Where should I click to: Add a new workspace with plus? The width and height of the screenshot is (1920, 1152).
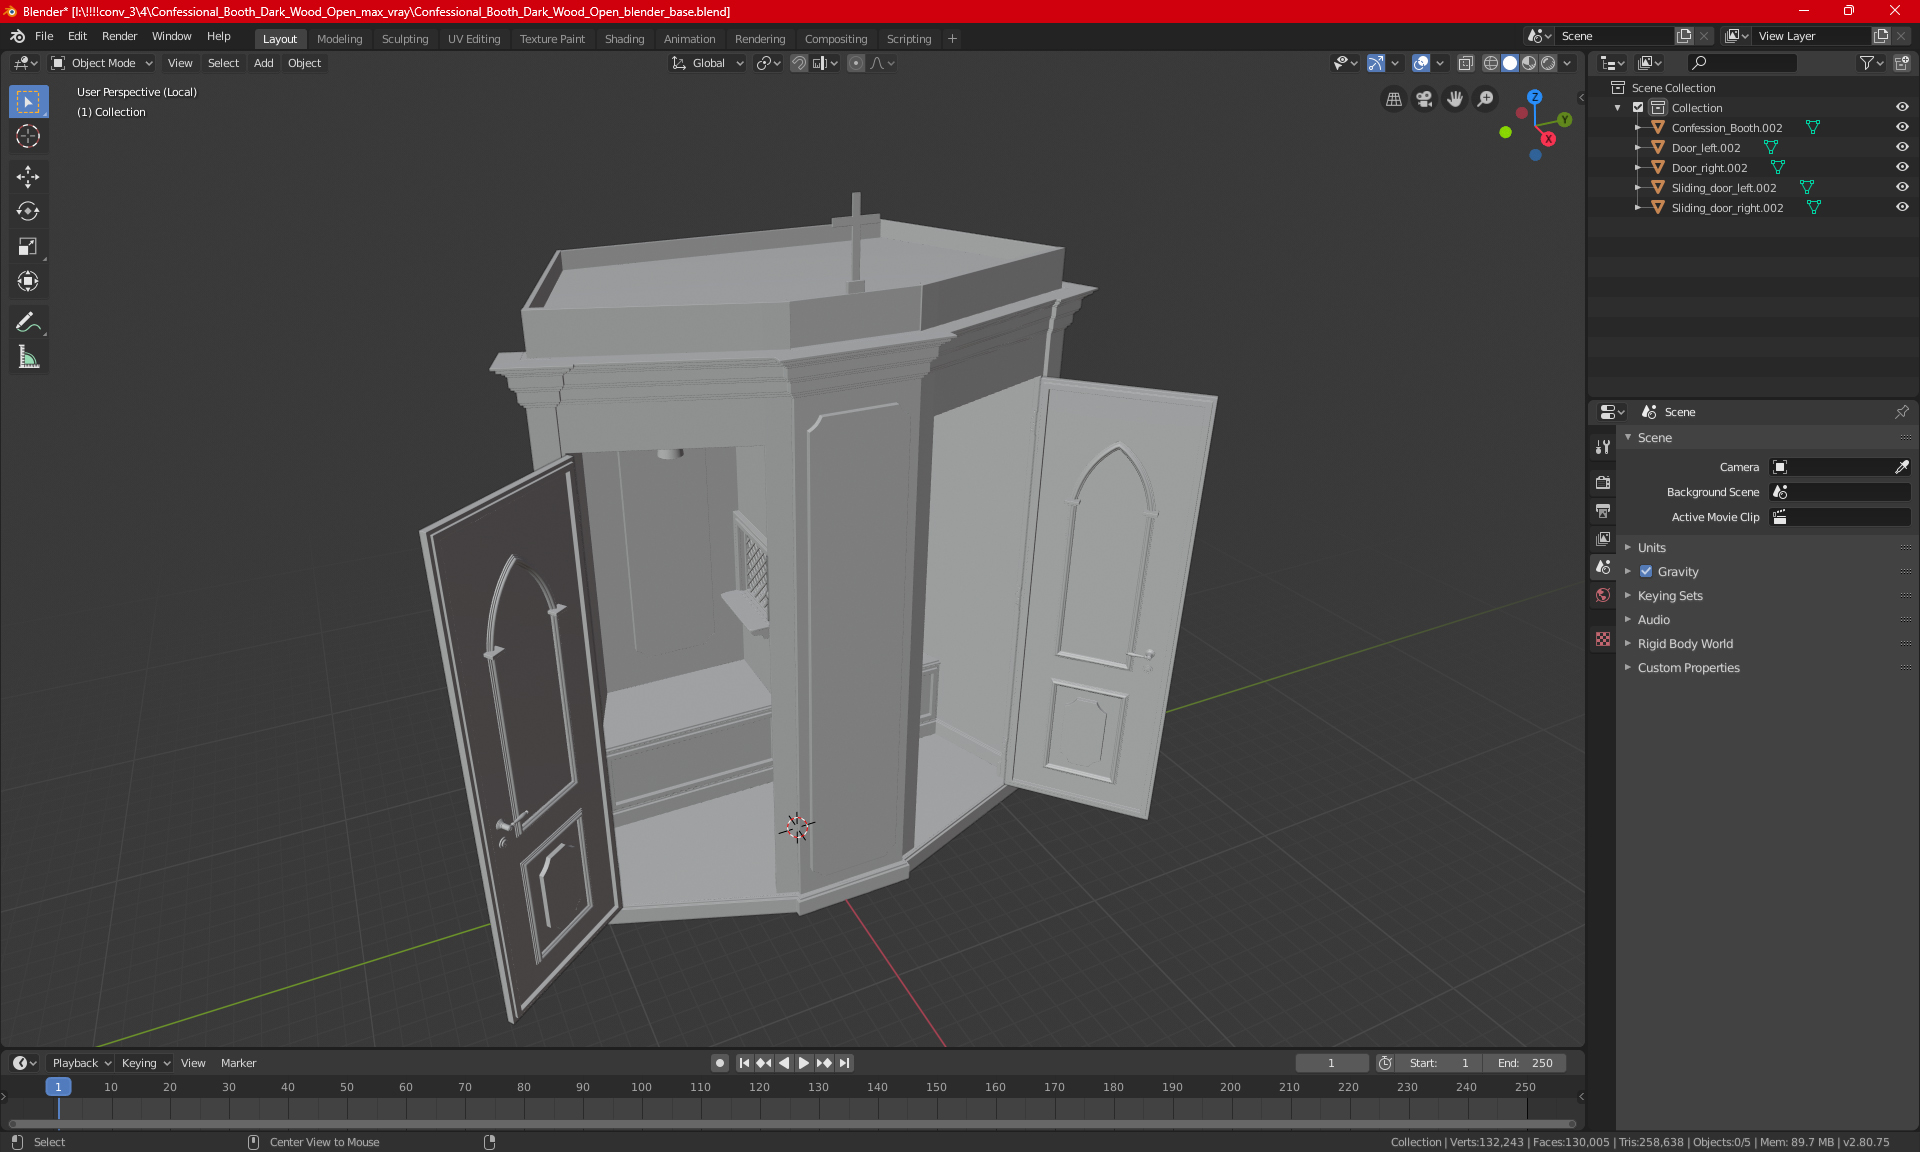point(952,39)
